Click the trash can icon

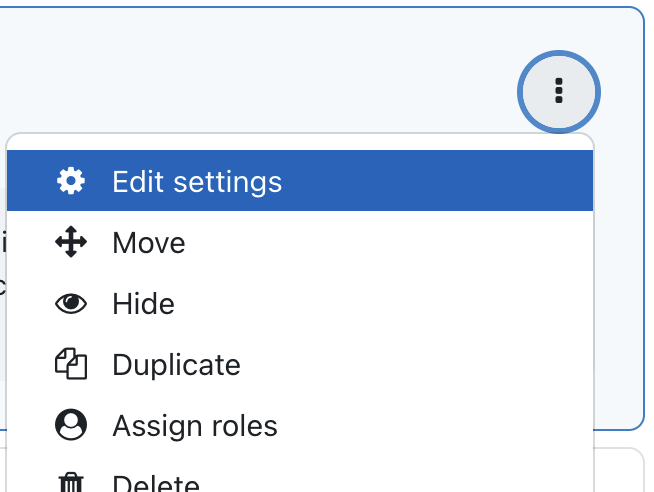tap(71, 482)
